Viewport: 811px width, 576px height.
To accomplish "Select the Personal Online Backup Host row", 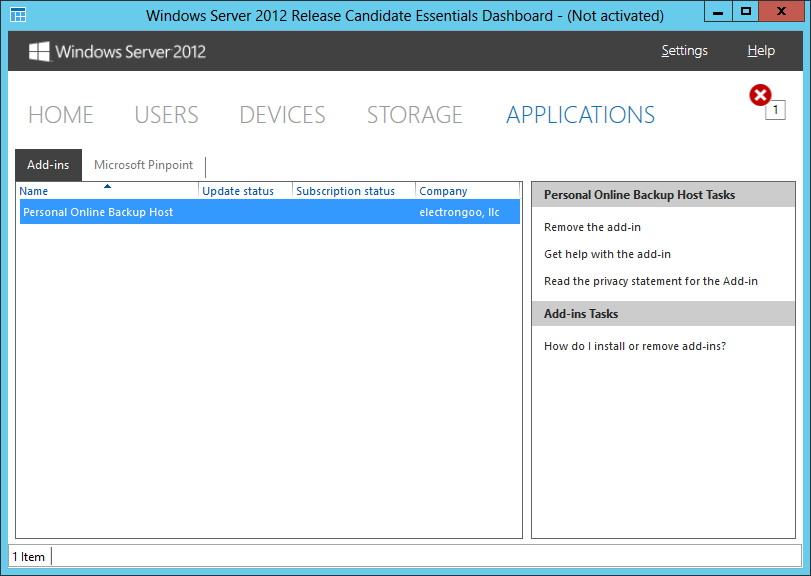I will tap(269, 212).
